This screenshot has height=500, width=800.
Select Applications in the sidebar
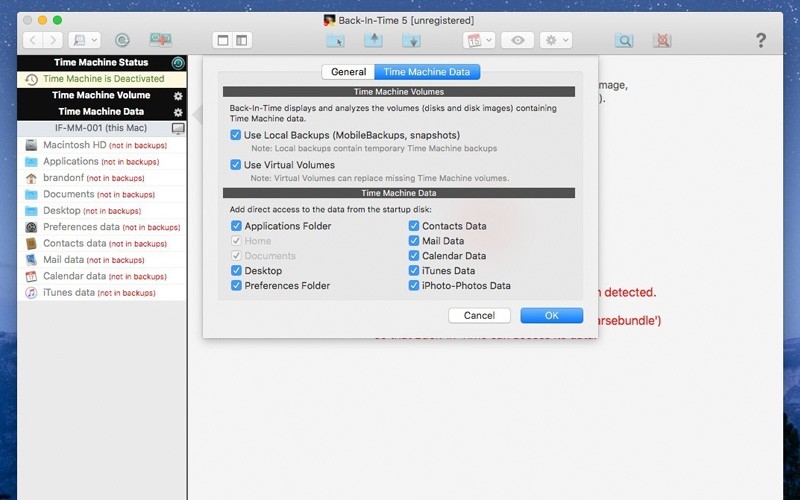click(x=102, y=161)
